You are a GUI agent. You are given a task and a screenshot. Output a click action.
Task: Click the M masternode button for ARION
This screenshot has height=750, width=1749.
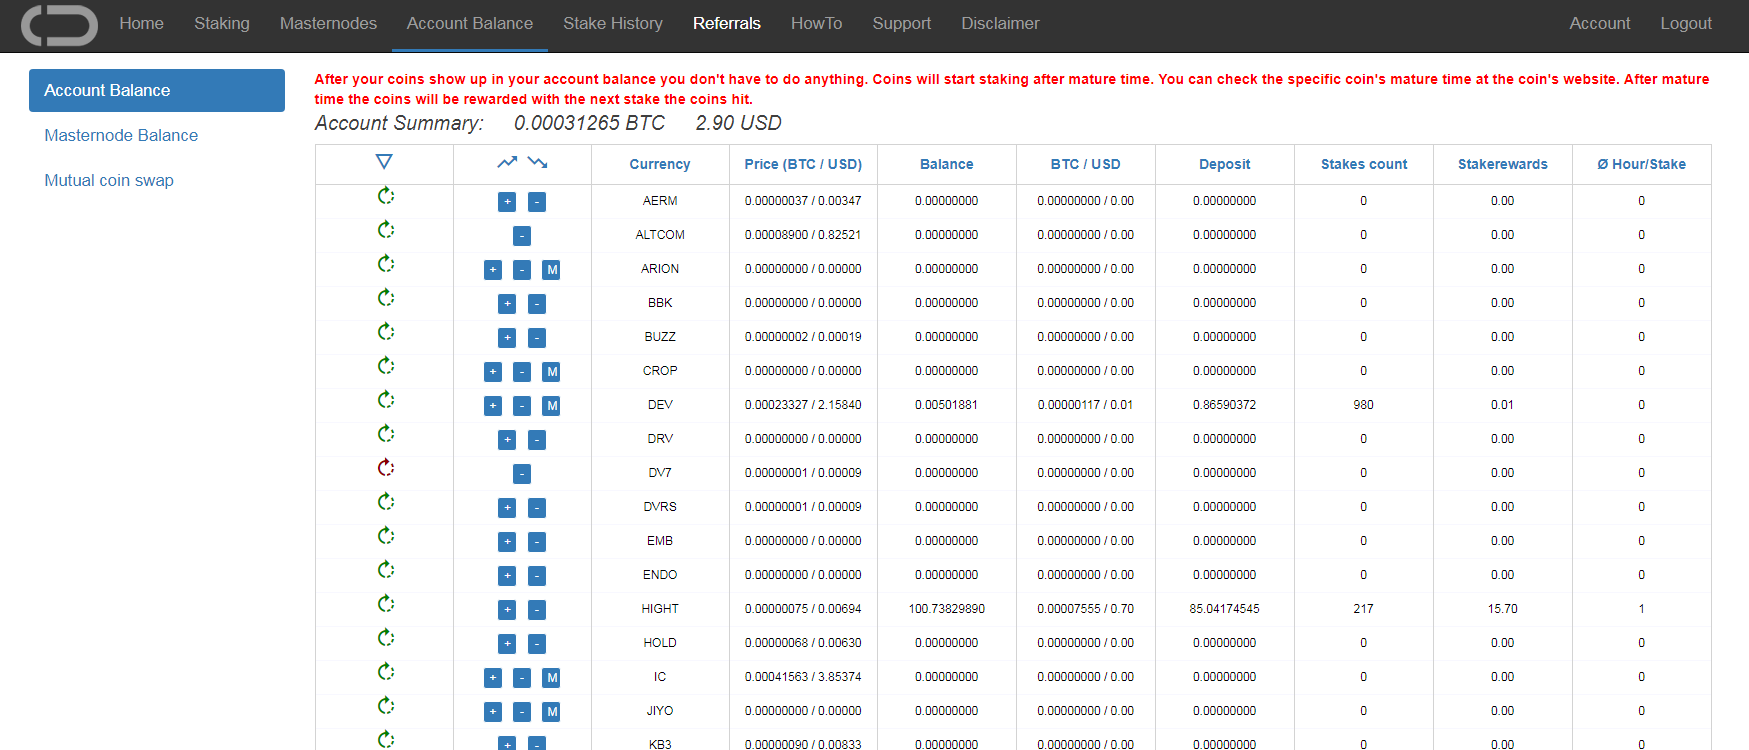(551, 270)
